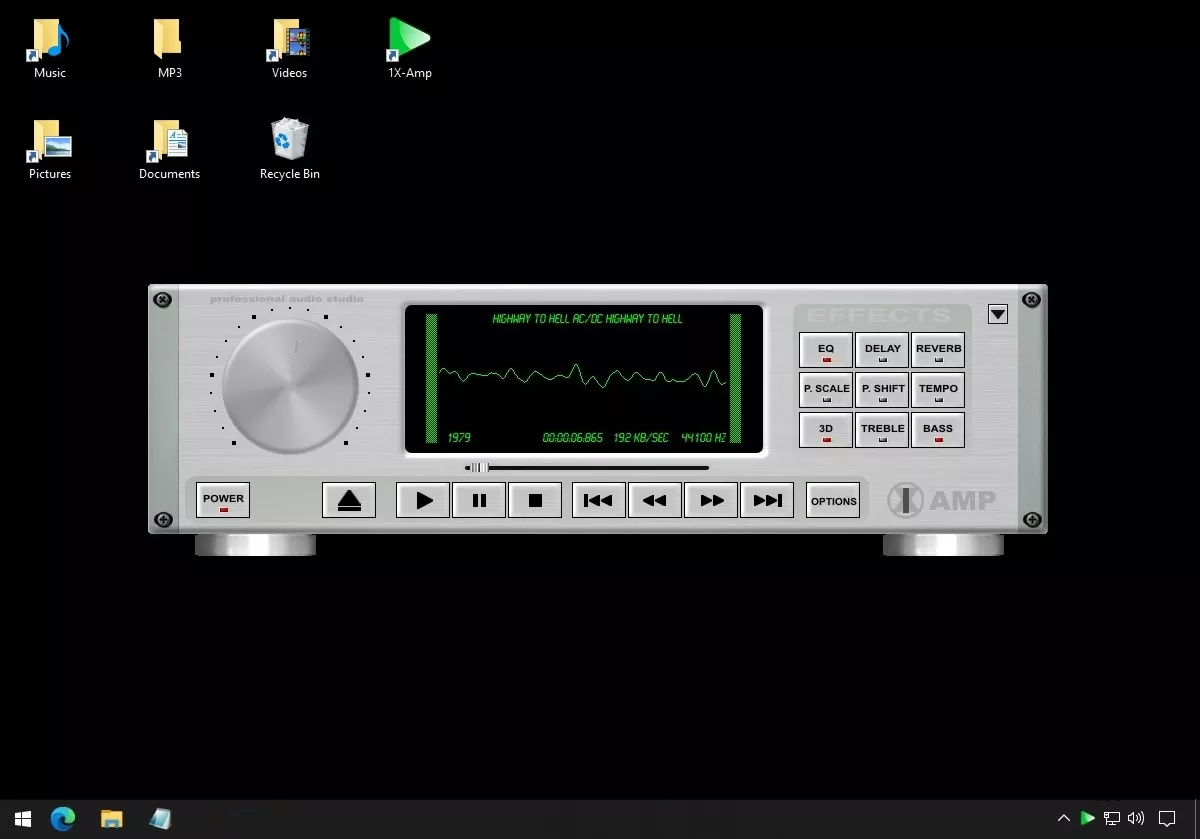Viewport: 1200px width, 839px height.
Task: Rewind the current song
Action: (x=655, y=500)
